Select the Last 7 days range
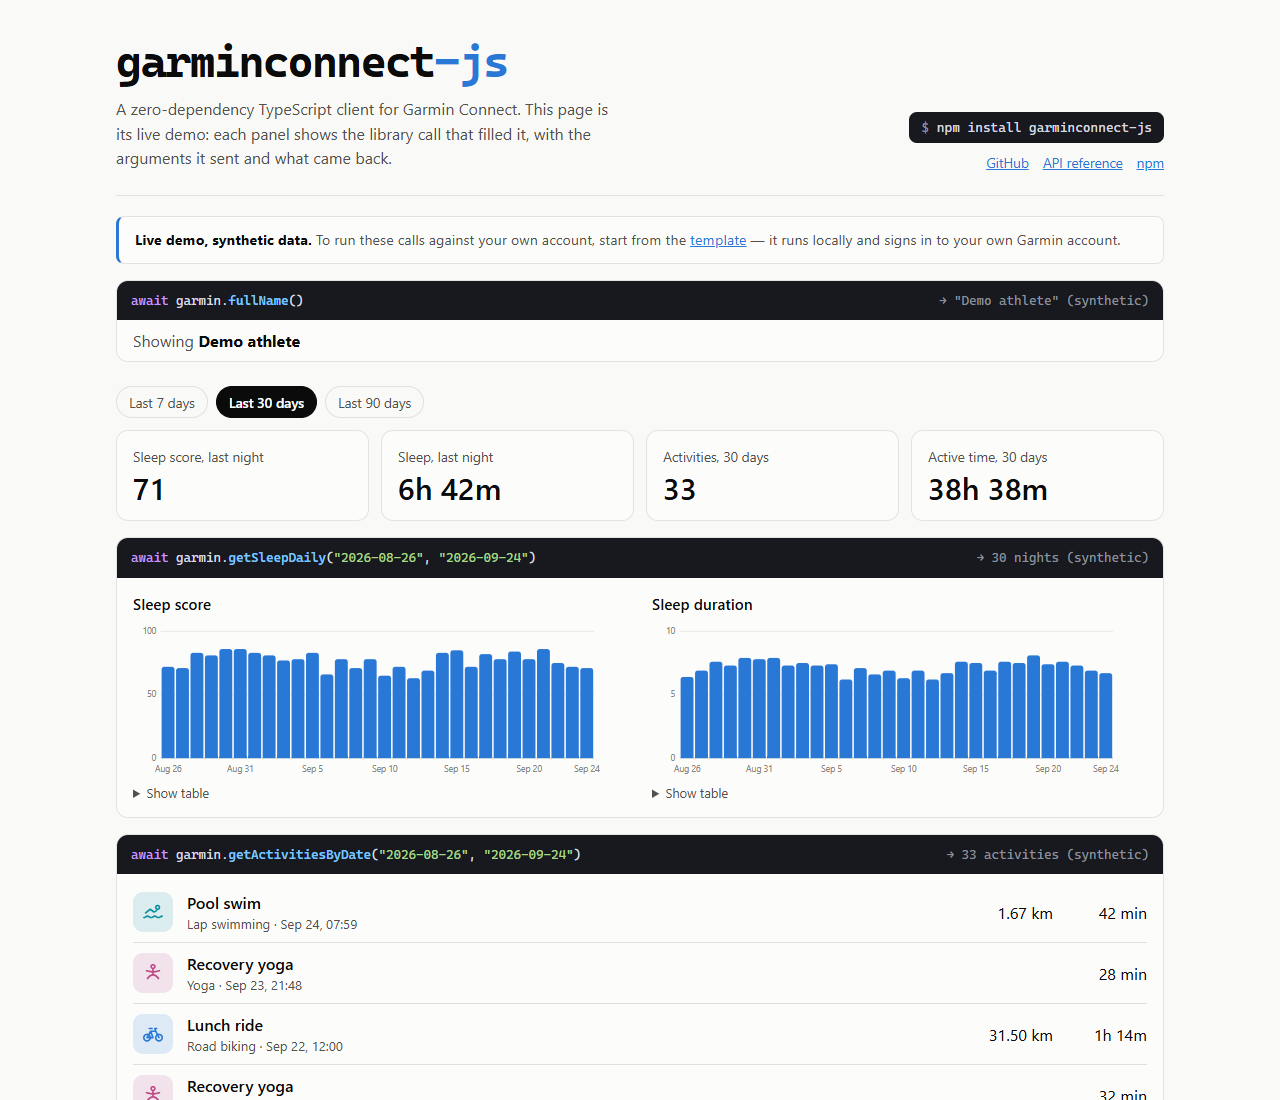 pyautogui.click(x=162, y=403)
